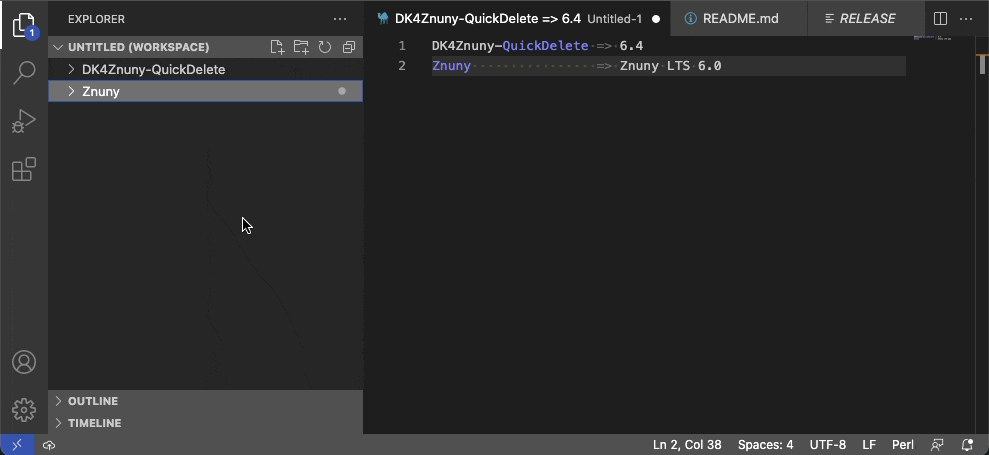The image size is (989, 455).
Task: Open the feedback icon in status bar
Action: coord(938,445)
